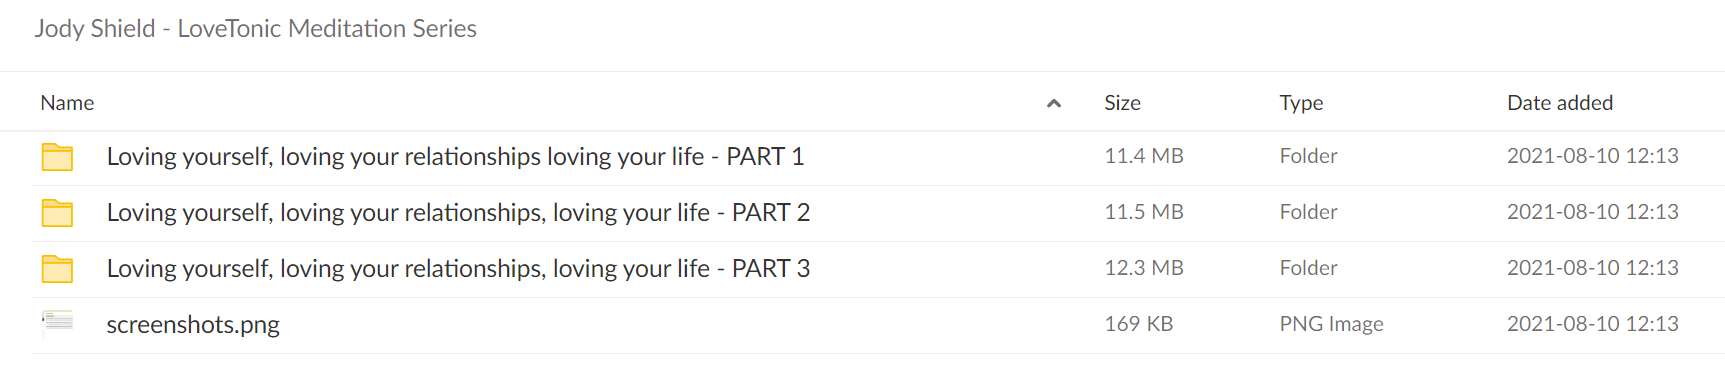Sort the list by Type column
1725x390 pixels.
pyautogui.click(x=1301, y=103)
